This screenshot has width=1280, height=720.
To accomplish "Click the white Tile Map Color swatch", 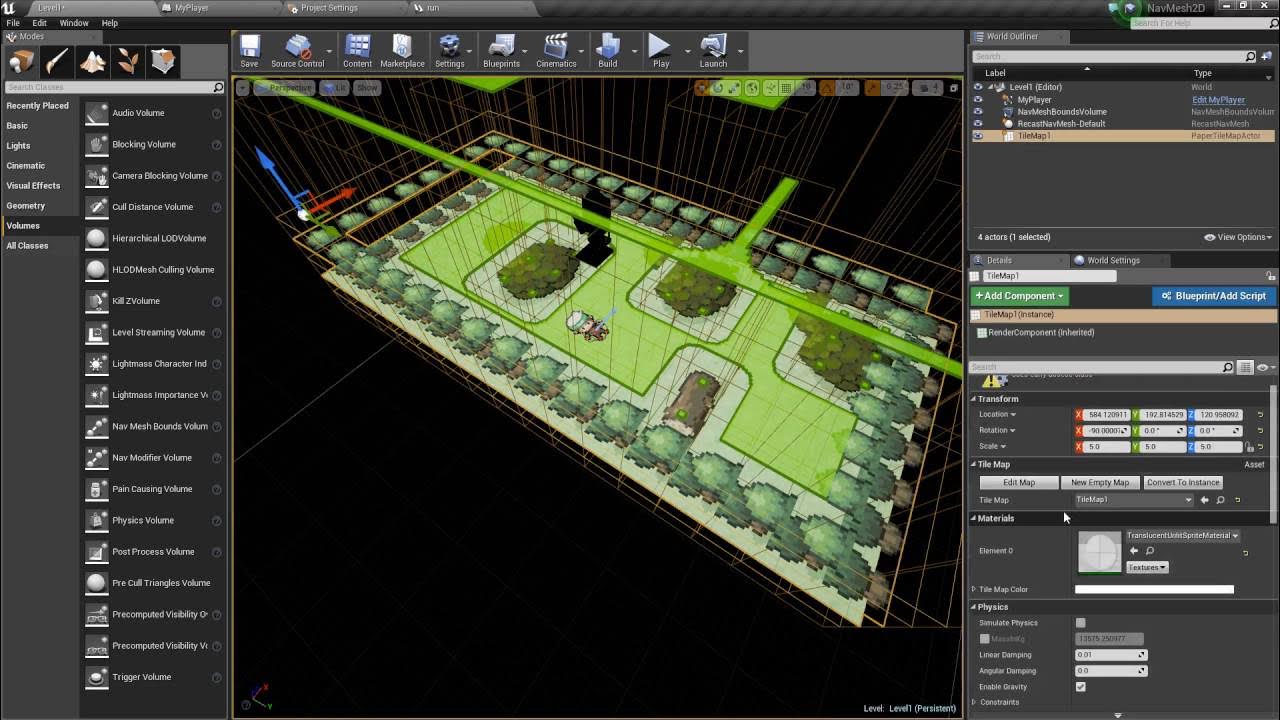I will 1154,590.
